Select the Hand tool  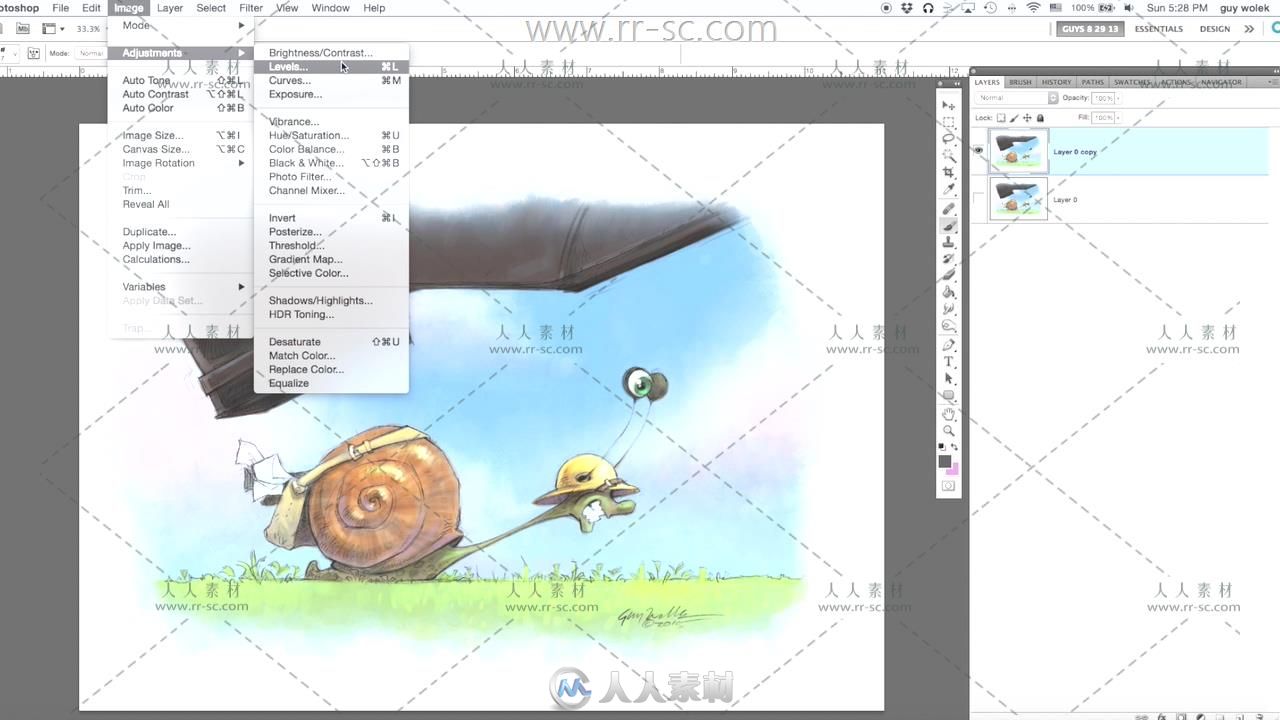(949, 413)
